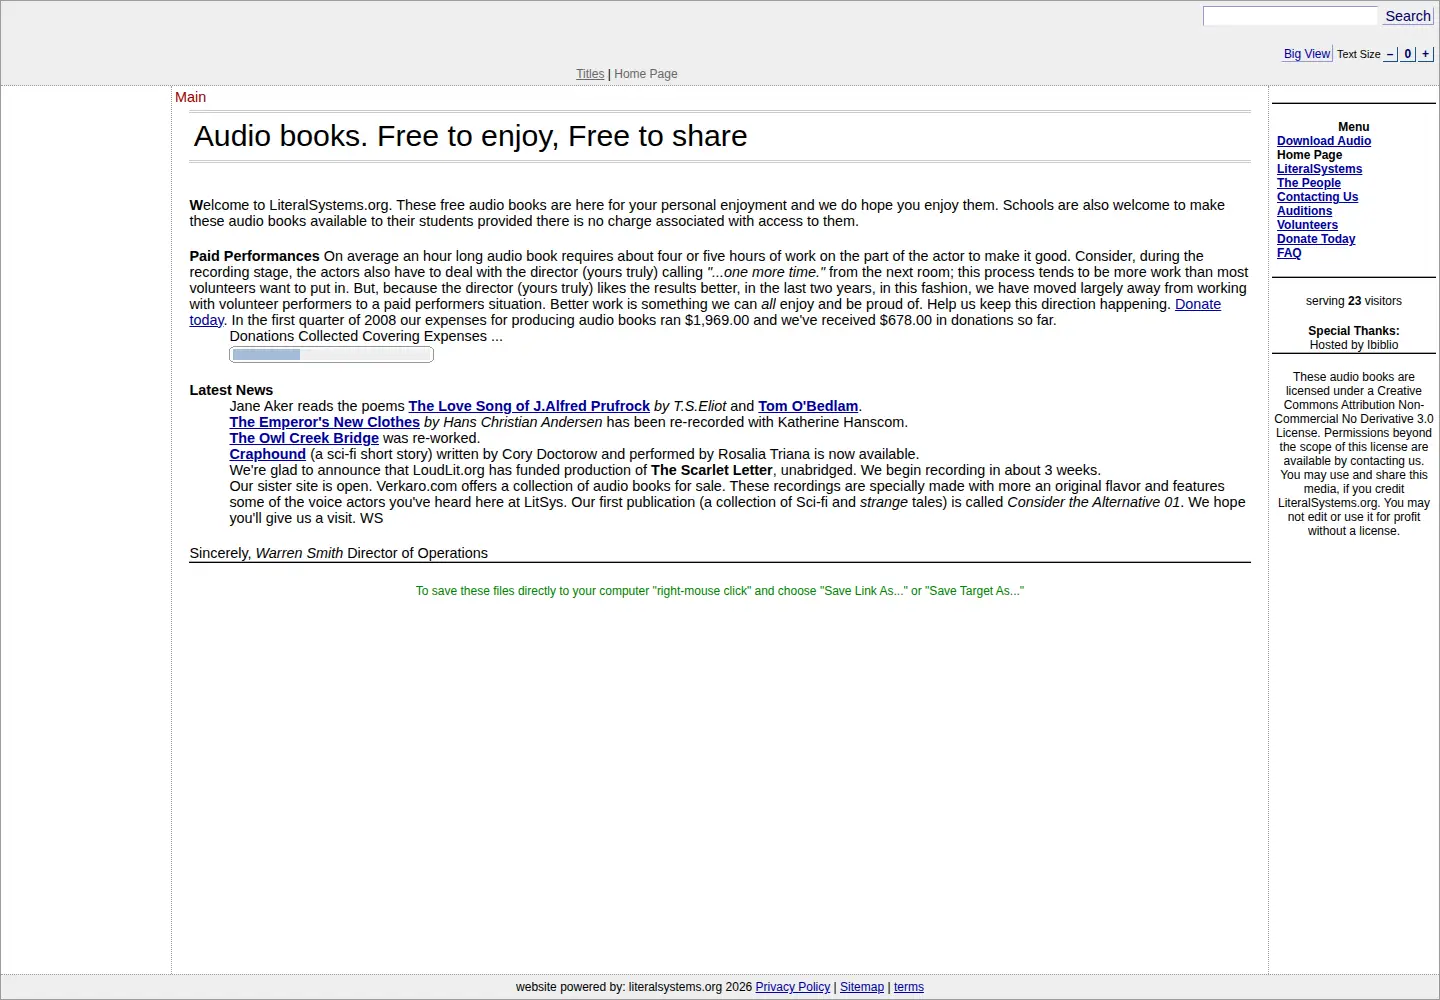Viewport: 1440px width, 1000px height.
Task: Open the Sitemap footer link
Action: (862, 987)
